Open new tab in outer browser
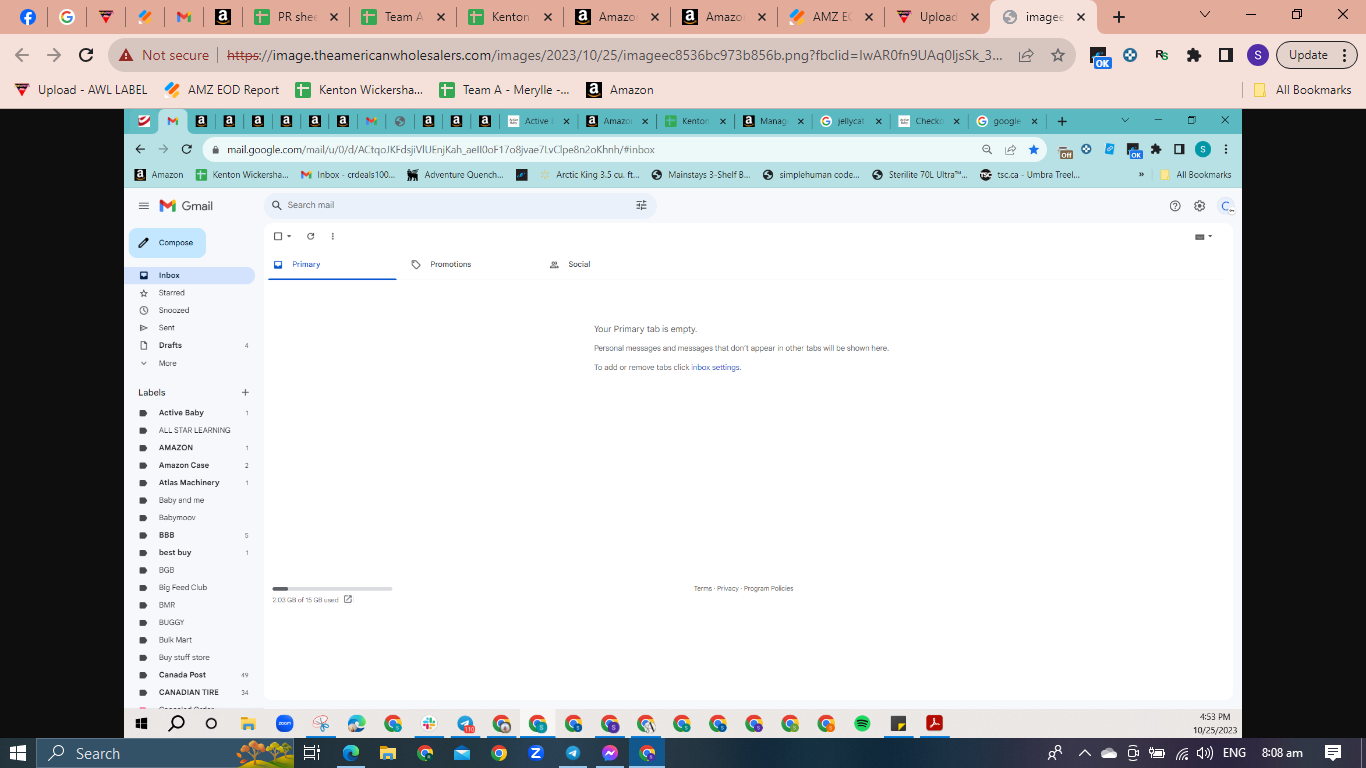The image size is (1366, 768). (x=1119, y=17)
